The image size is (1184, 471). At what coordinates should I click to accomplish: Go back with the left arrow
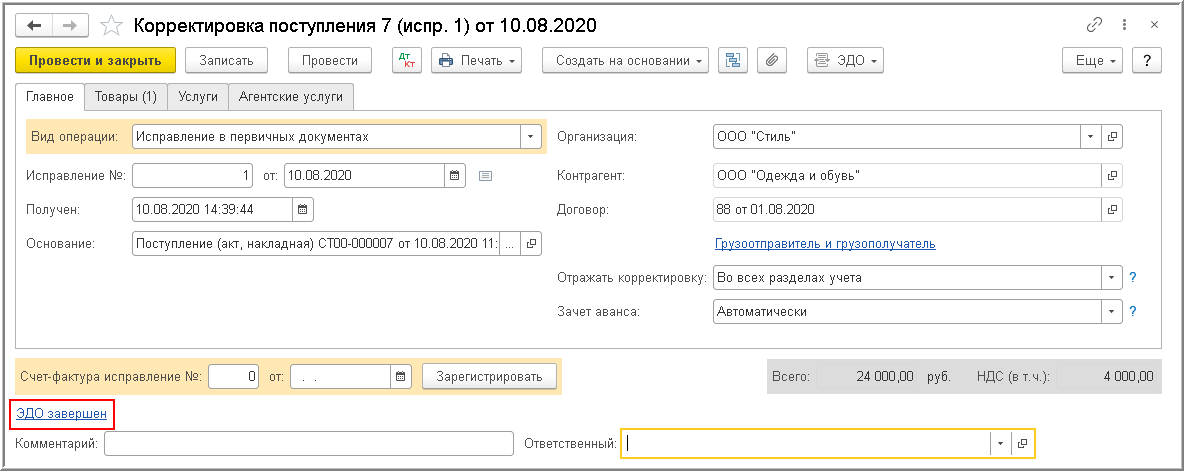(36, 24)
